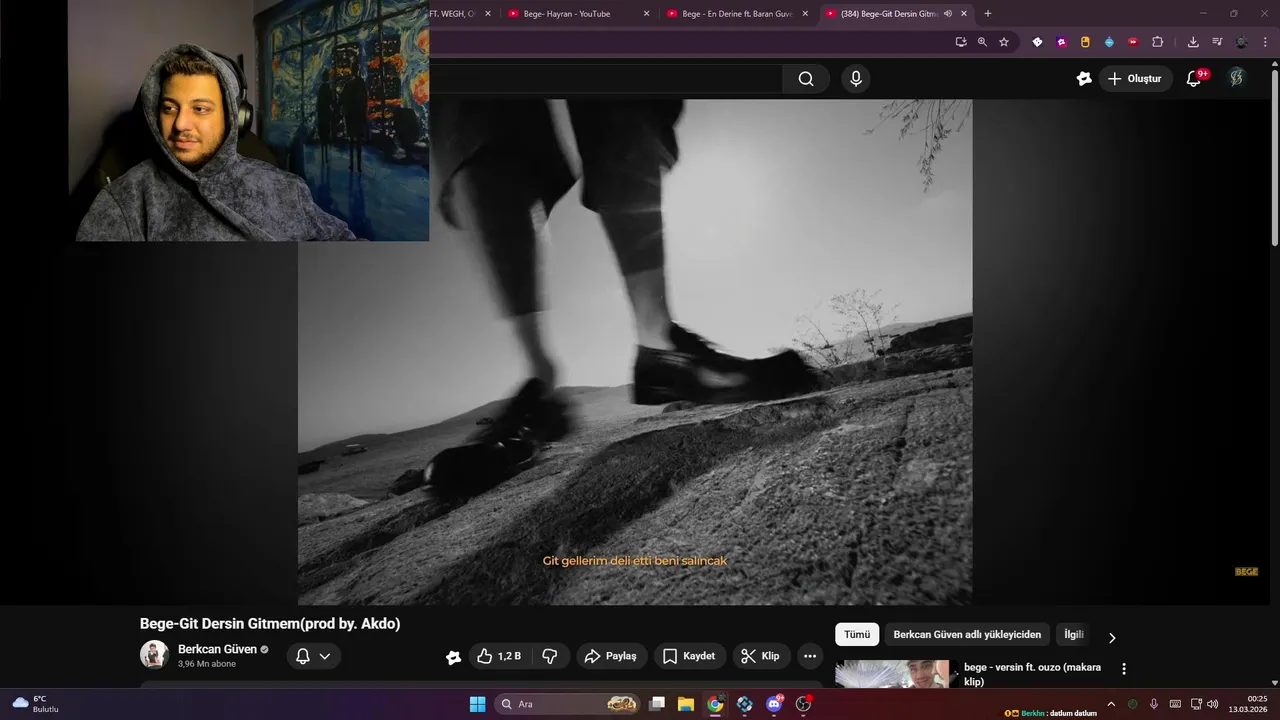Image resolution: width=1280 pixels, height=720 pixels.
Task: Open the browser extensions puzzle icon
Action: 1158,42
